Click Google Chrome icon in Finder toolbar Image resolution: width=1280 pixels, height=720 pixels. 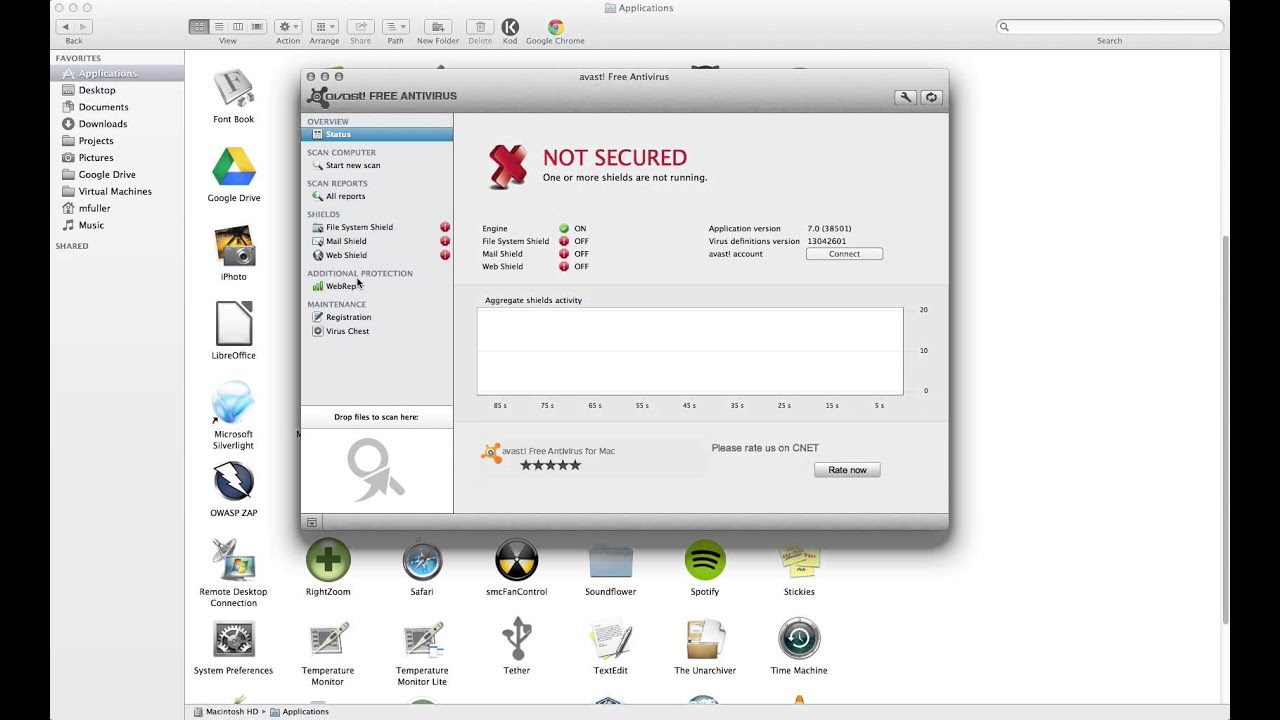tap(555, 27)
